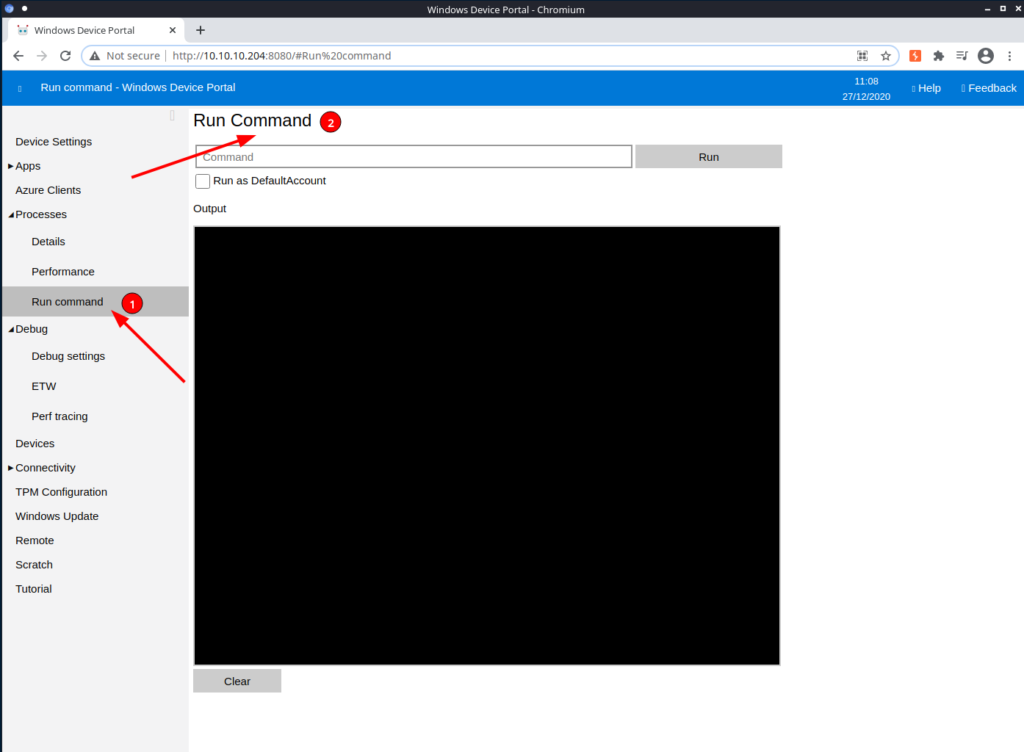Open the QR code icon in address bar
Image resolution: width=1024 pixels, height=752 pixels.
pyautogui.click(x=862, y=56)
